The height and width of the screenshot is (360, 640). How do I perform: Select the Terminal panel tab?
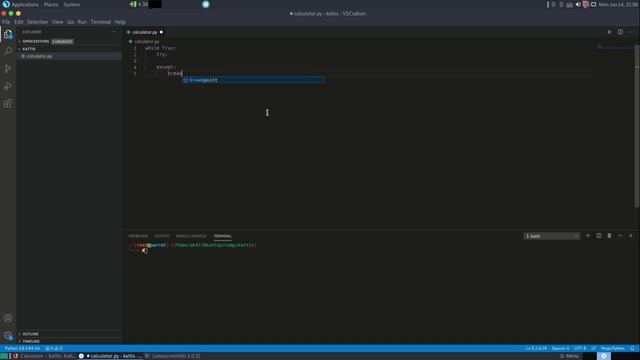(x=222, y=236)
